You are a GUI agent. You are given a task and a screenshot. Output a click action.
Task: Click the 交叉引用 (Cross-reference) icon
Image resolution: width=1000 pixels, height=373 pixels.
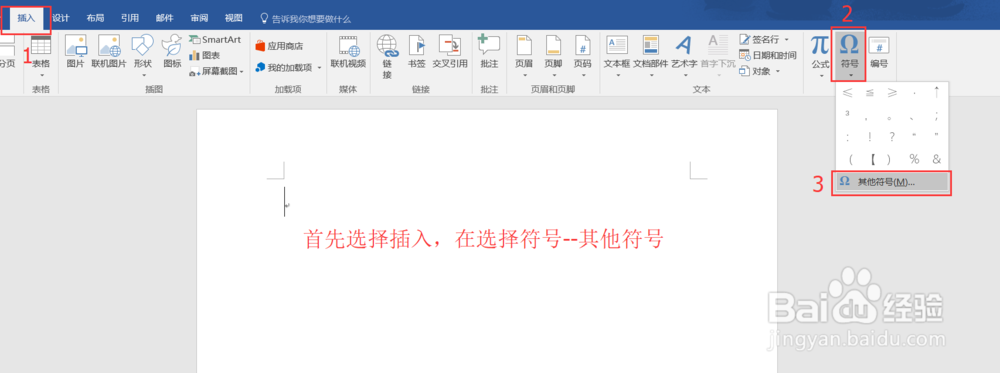click(x=450, y=52)
